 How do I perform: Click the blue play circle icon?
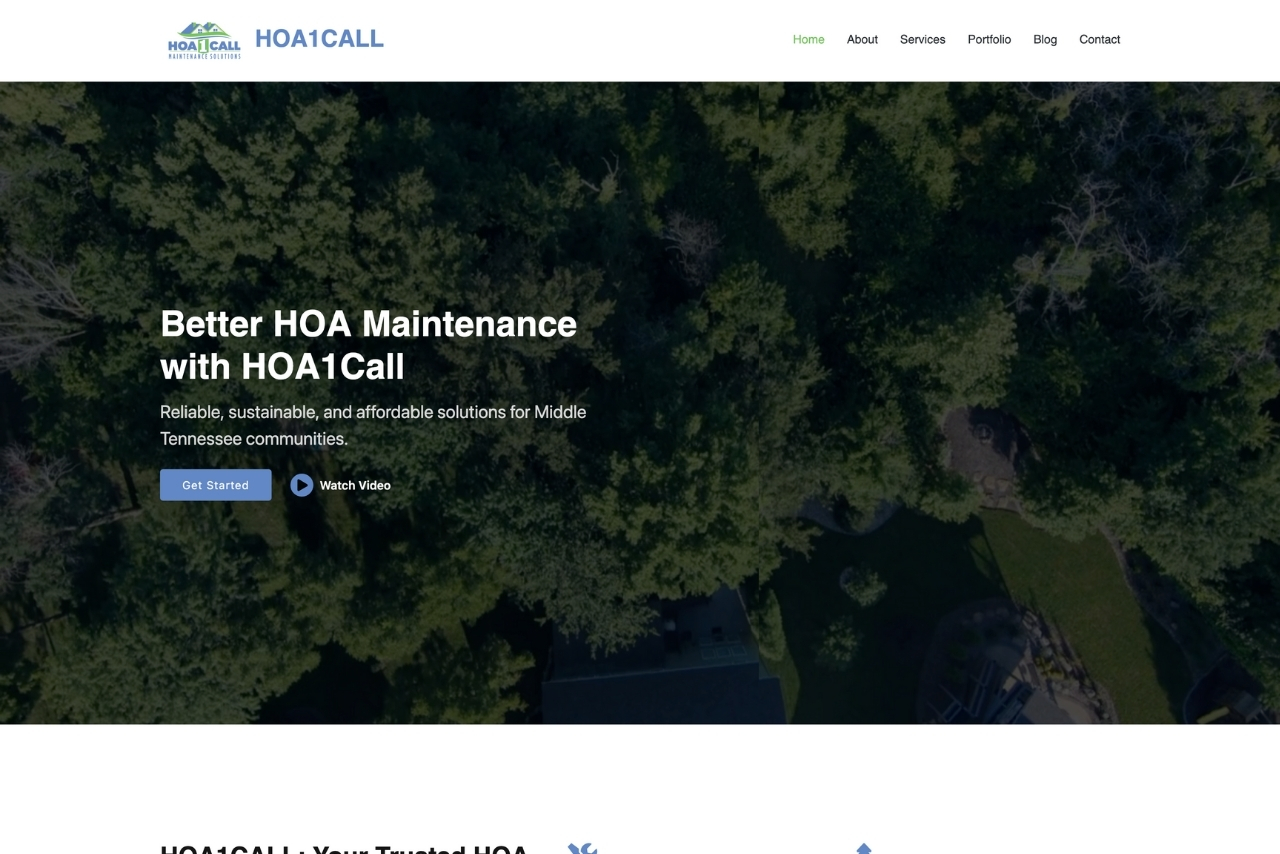point(302,485)
